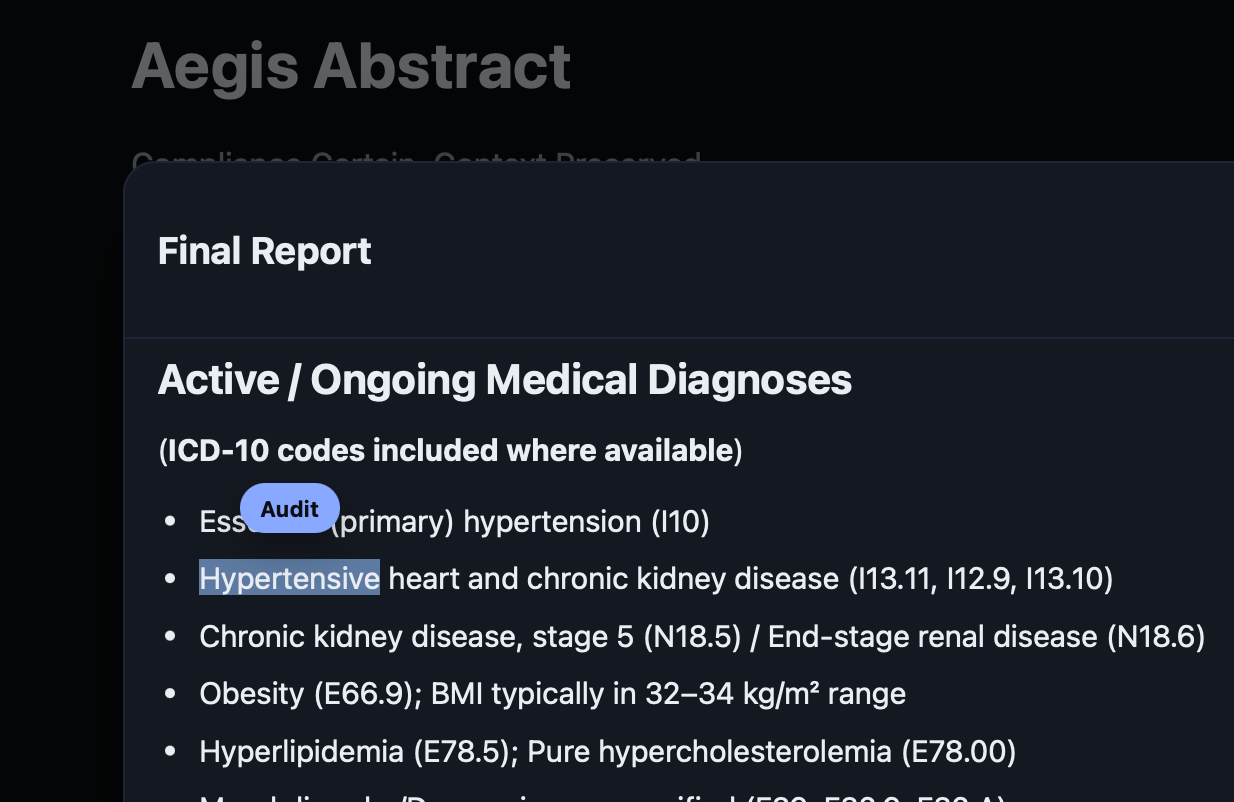Select the highlighted word Hypertensive
This screenshot has width=1234, height=802.
288,578
